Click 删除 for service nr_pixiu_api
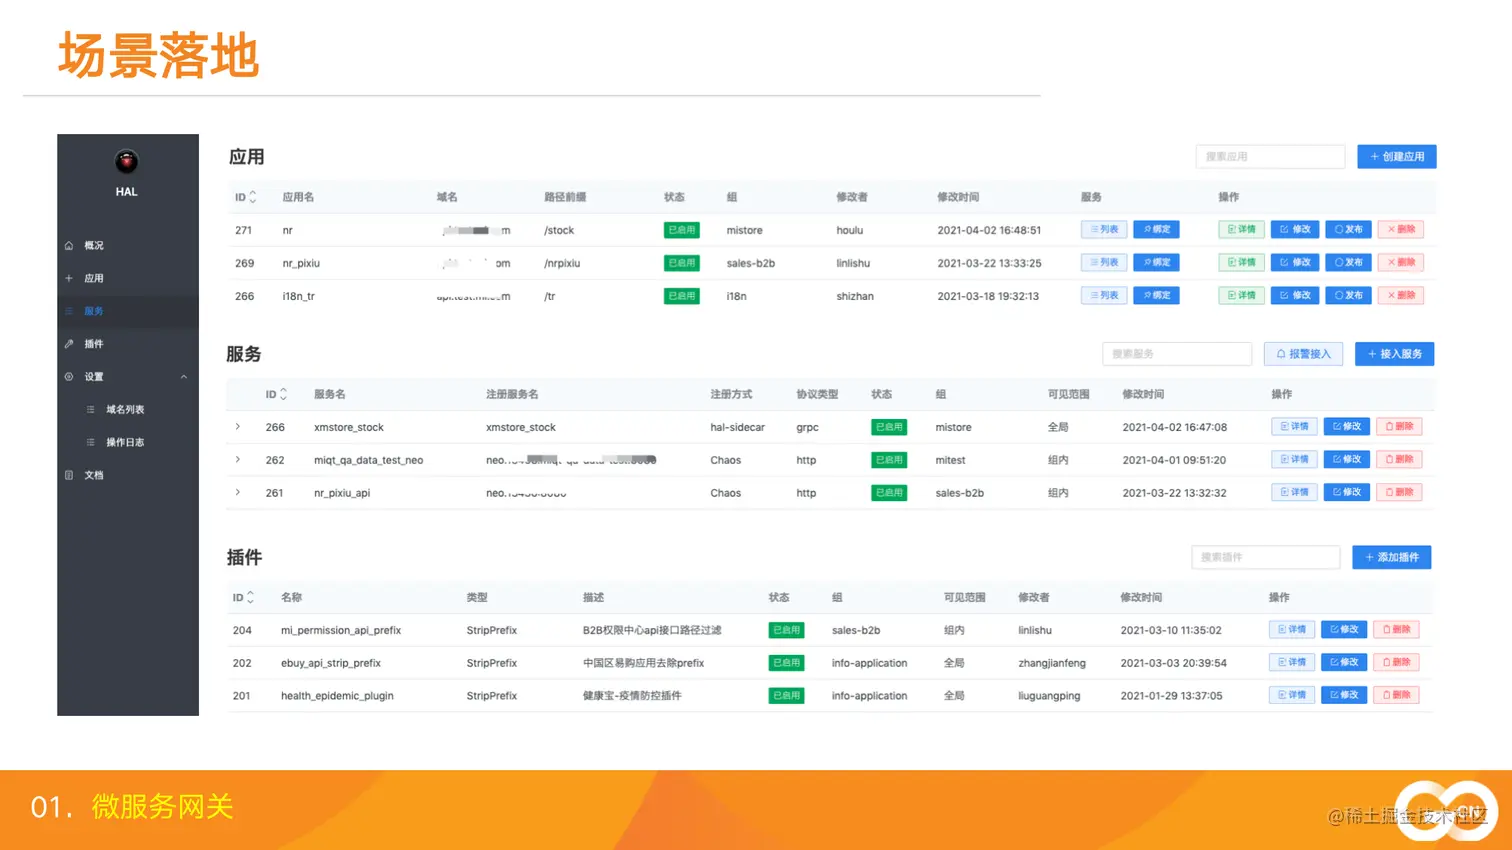1512x850 pixels. point(1399,492)
